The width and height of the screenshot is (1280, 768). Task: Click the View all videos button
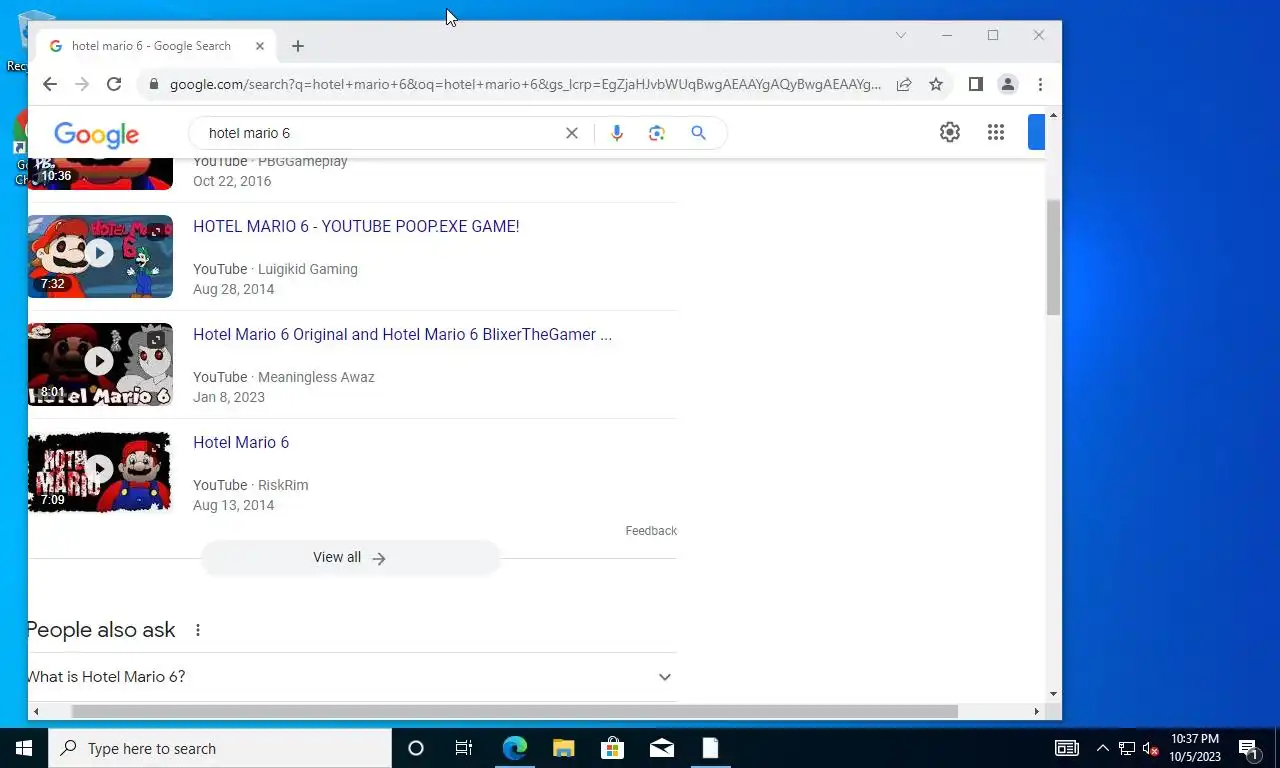pyautogui.click(x=350, y=558)
